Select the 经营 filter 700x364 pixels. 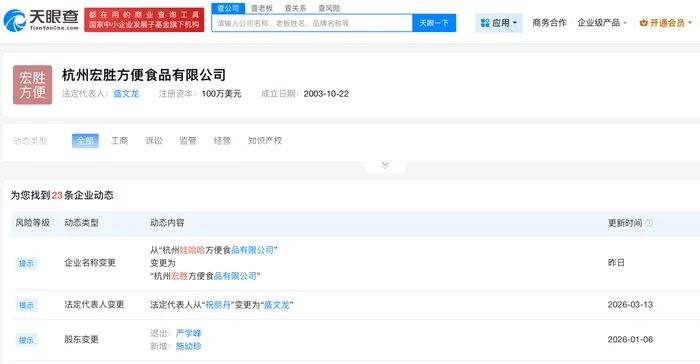click(x=222, y=141)
